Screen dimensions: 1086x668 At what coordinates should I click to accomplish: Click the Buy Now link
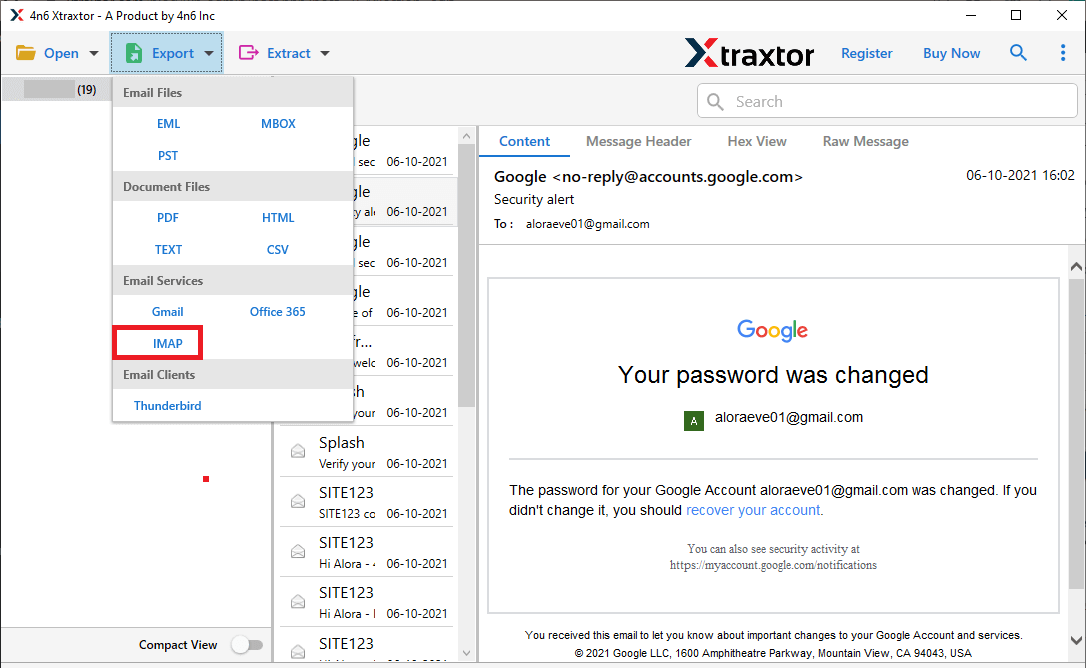951,53
